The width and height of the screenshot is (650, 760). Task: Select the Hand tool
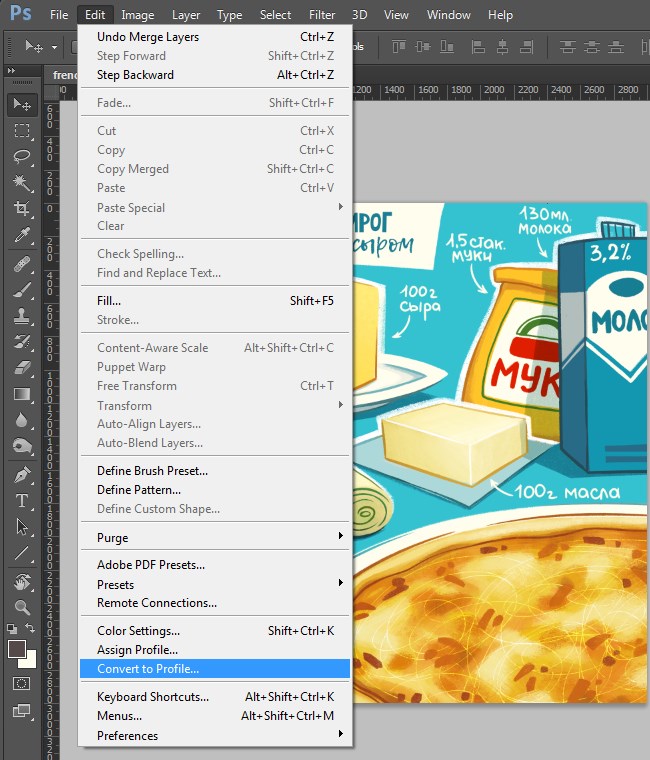(22, 581)
